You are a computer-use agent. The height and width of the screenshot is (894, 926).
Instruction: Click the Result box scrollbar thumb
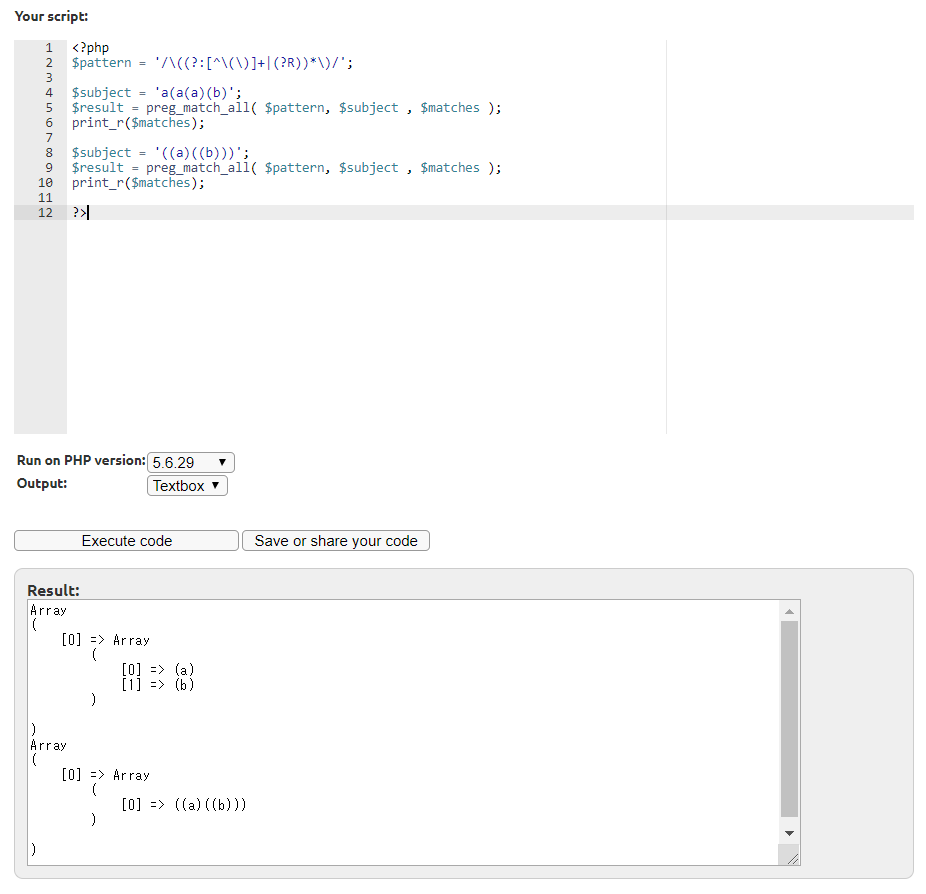(789, 718)
